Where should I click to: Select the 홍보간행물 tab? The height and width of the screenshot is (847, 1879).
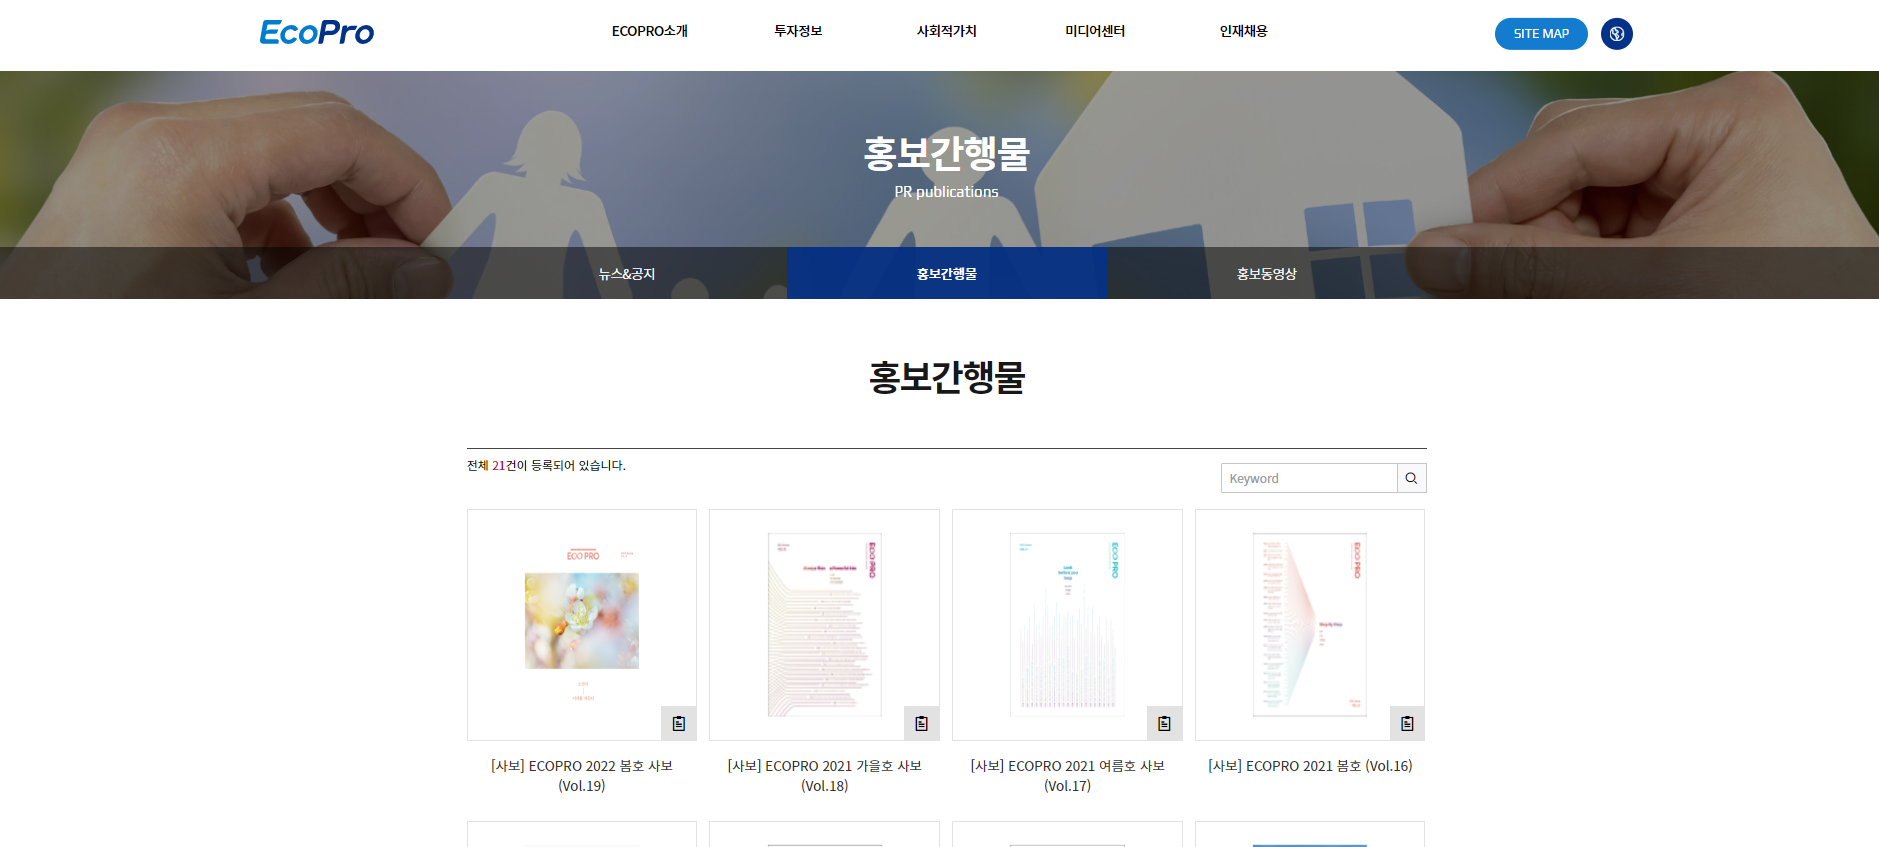coord(947,273)
